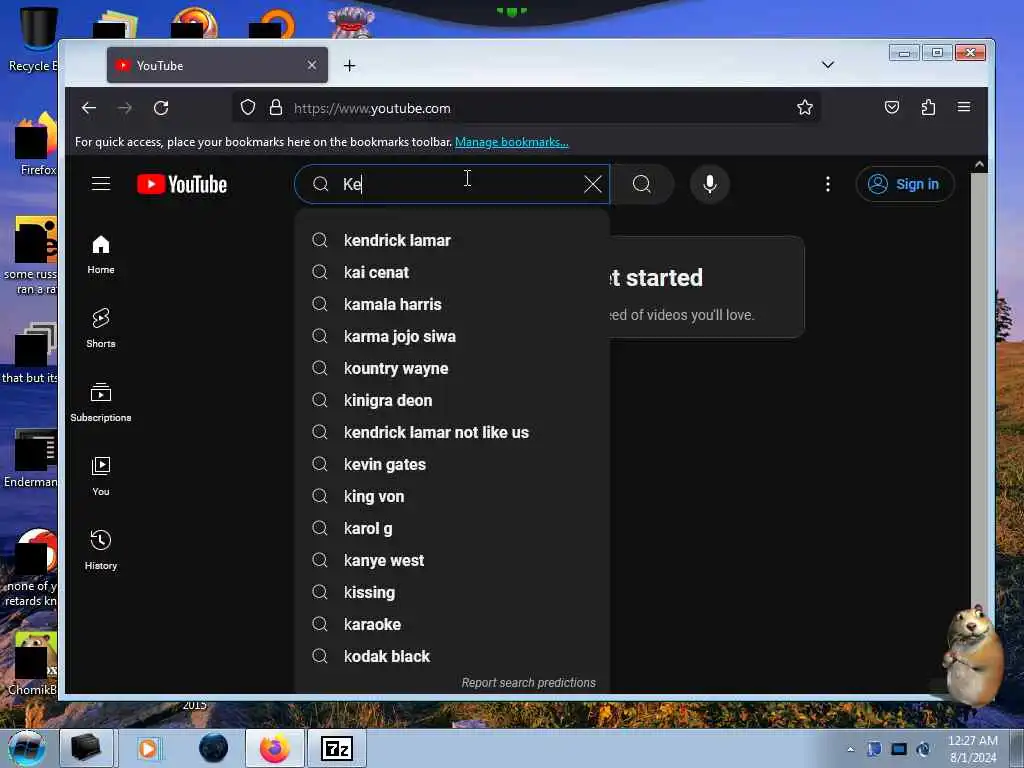
Task: Click the Firefox back arrow button
Action: [89, 108]
